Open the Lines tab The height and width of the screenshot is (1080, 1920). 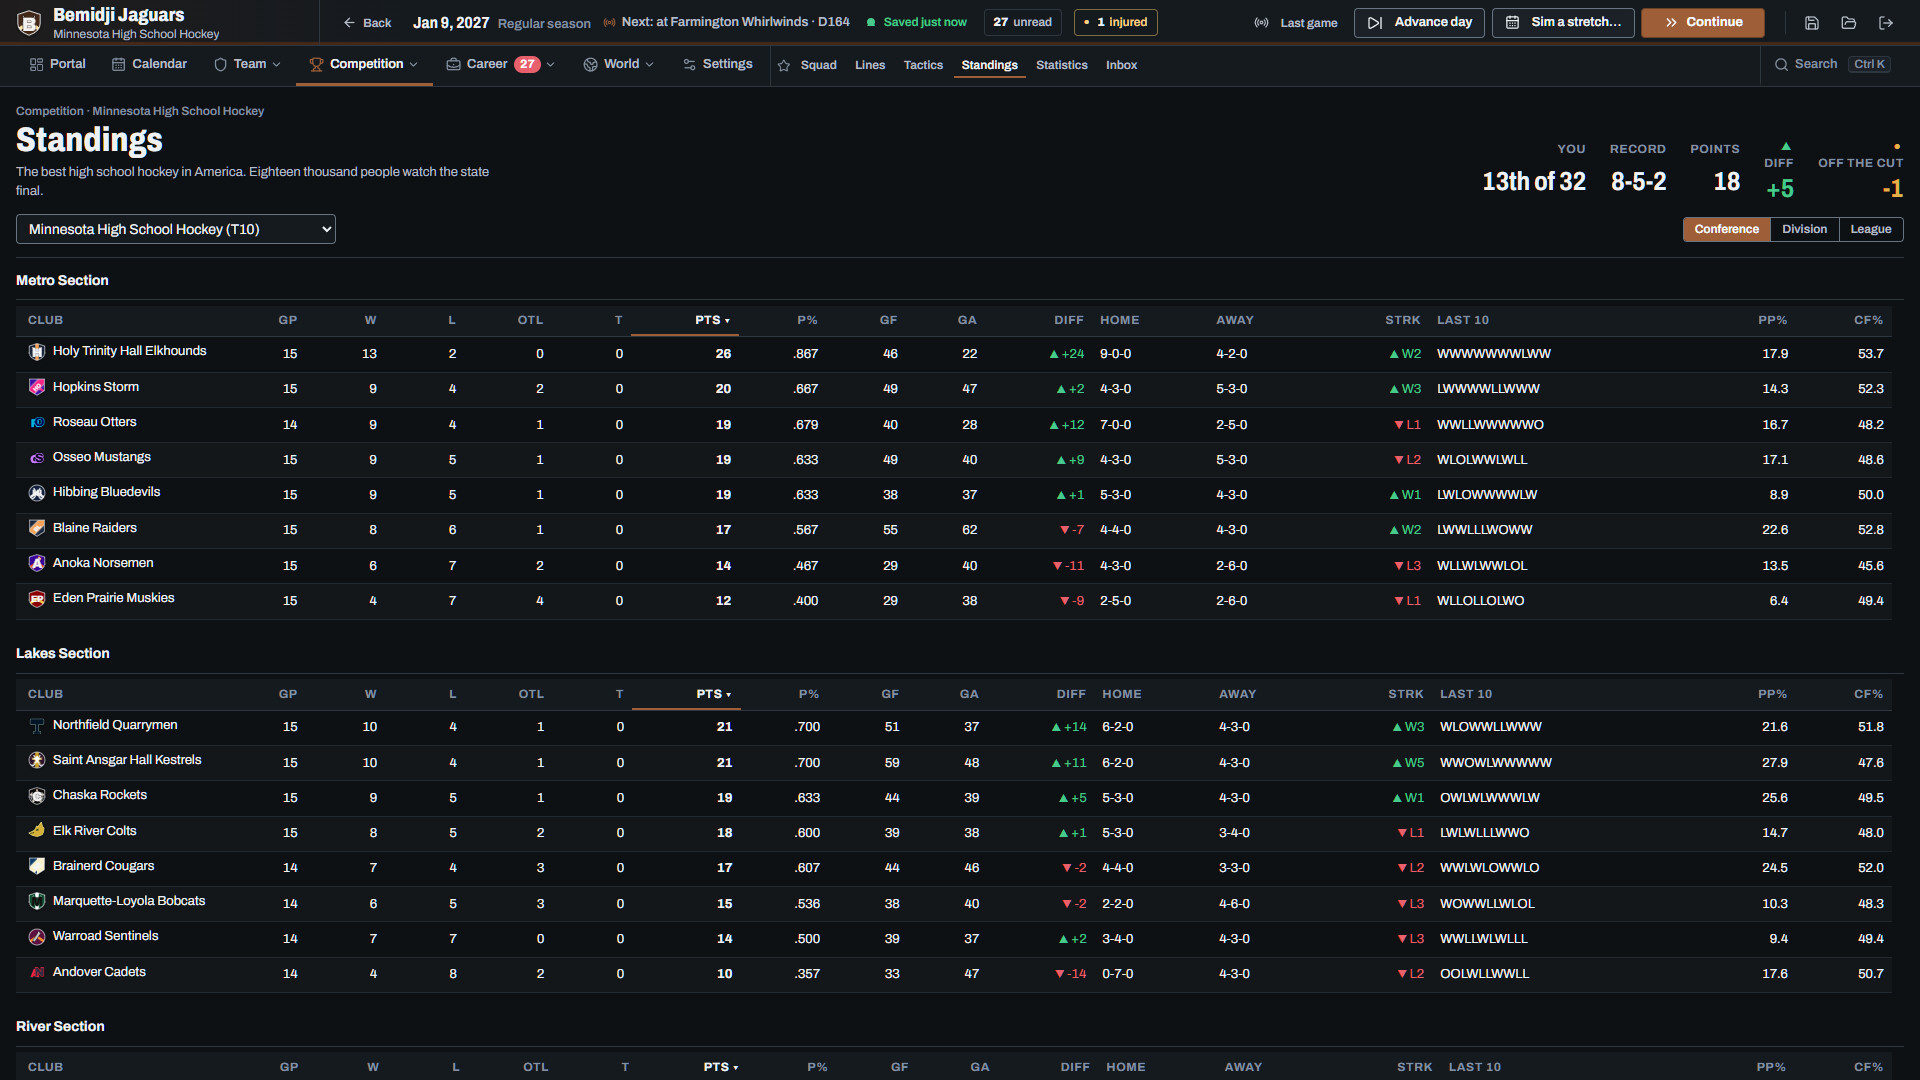pyautogui.click(x=869, y=65)
